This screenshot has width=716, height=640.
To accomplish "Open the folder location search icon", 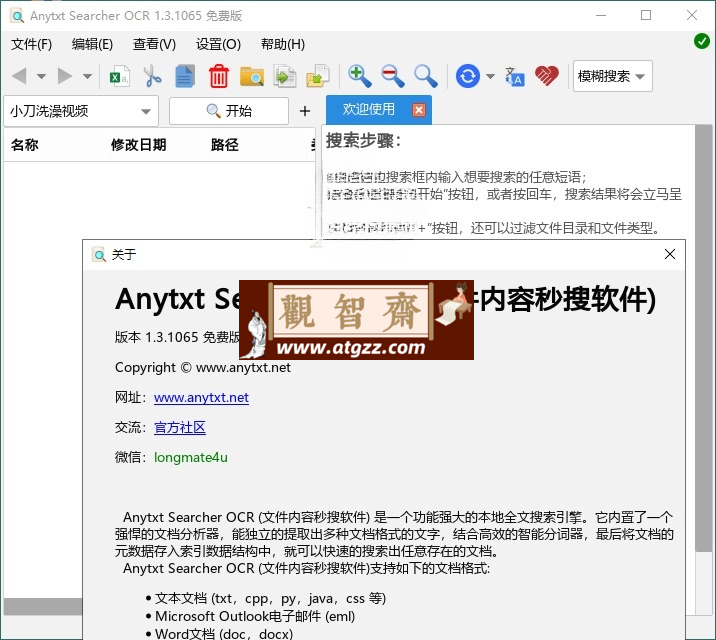I will coord(252,76).
